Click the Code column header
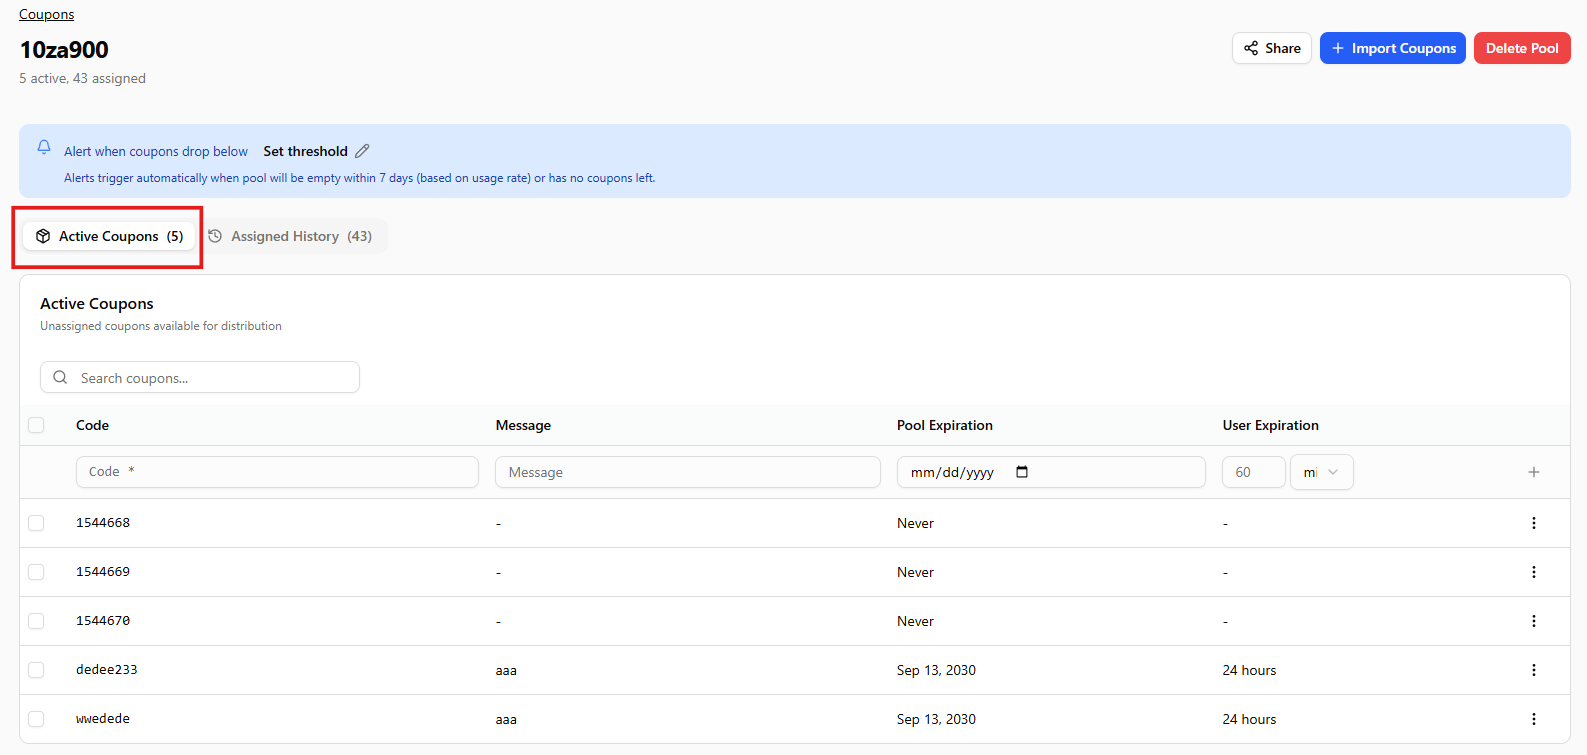Screen dimensions: 1587x755 [x=92, y=425]
